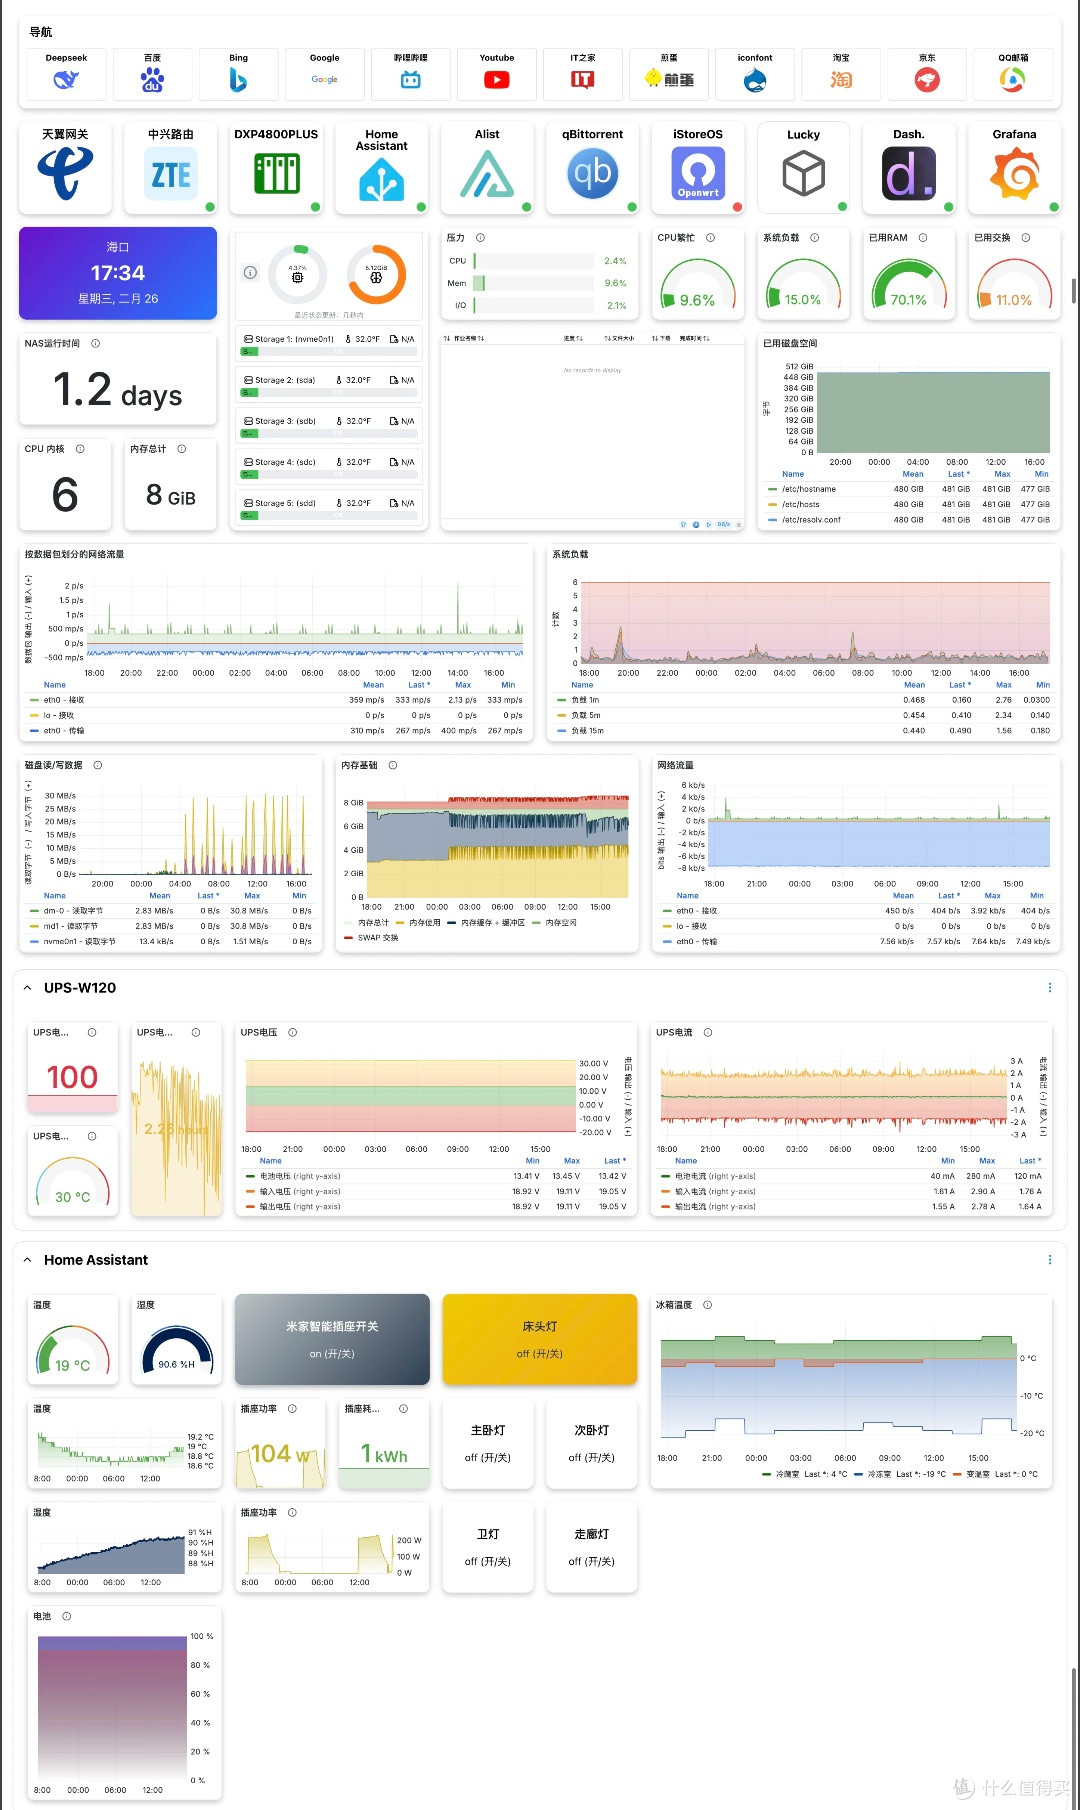Click the info icon beside 电池 panel
Screen dimensions: 1080x1810
click(x=67, y=1616)
